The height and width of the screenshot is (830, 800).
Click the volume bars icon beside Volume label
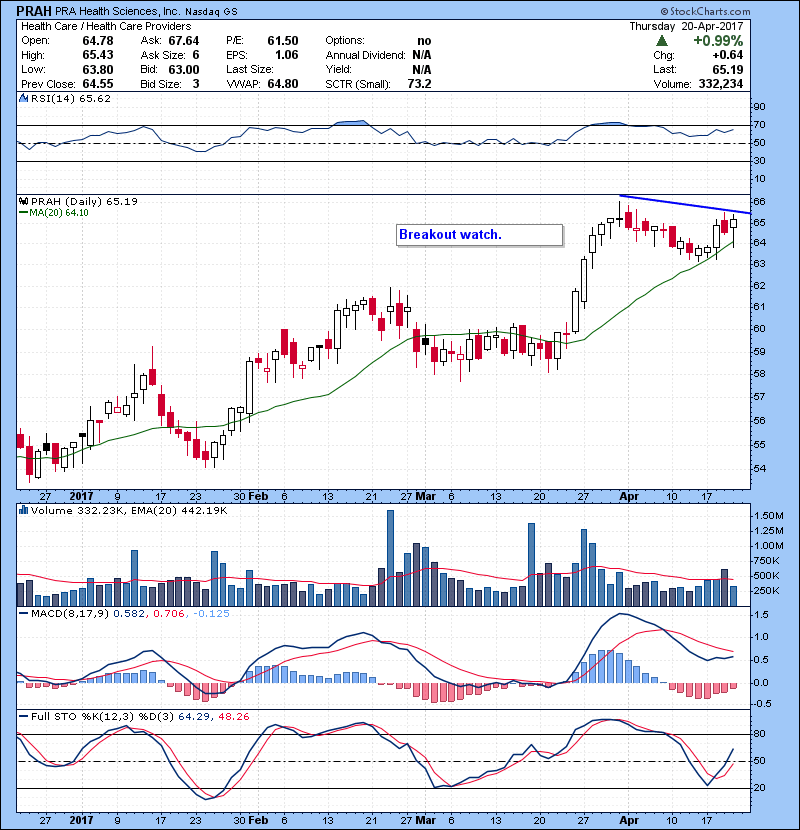click(x=23, y=510)
